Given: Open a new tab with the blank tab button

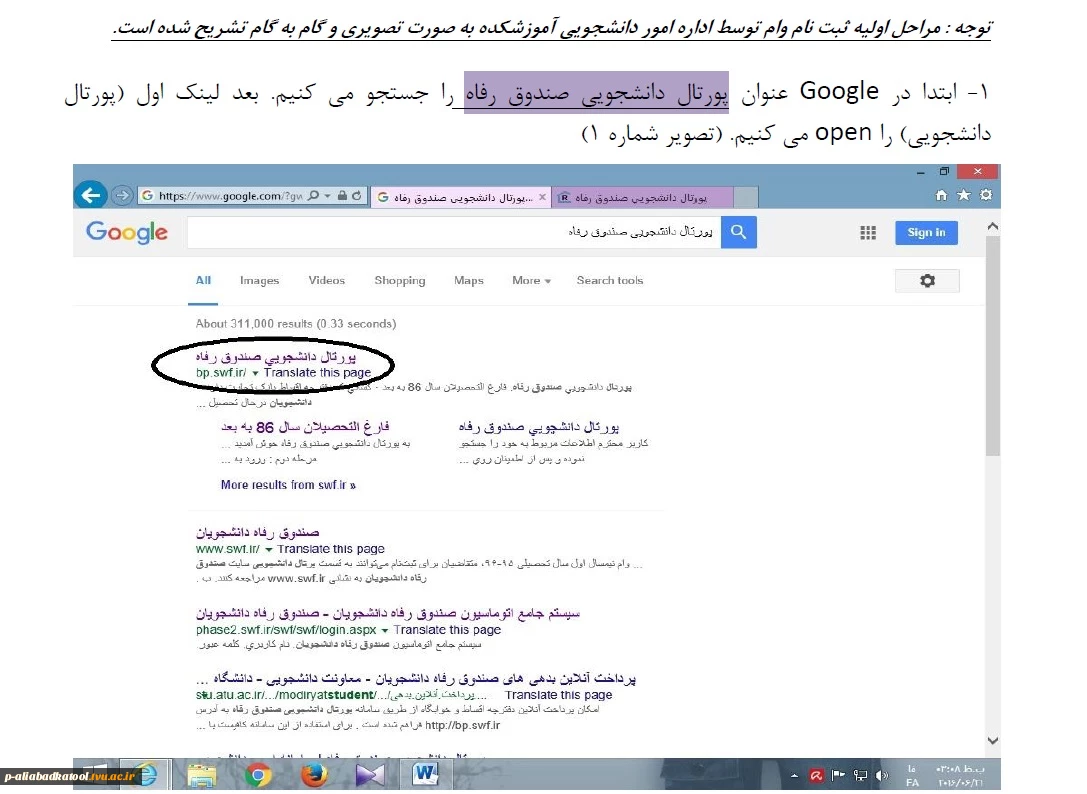Looking at the screenshot, I should [745, 198].
